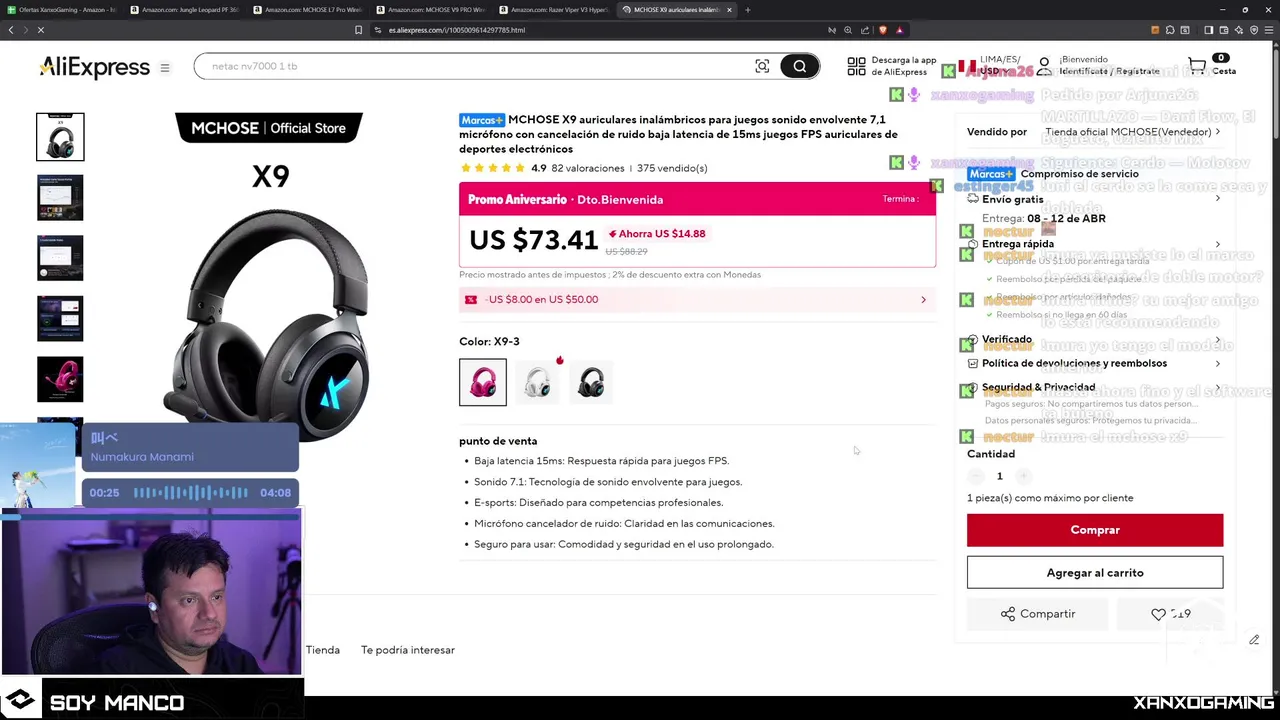
Task: Open Tienda oficial MCHOSE seller dropdown
Action: (x=1133, y=132)
